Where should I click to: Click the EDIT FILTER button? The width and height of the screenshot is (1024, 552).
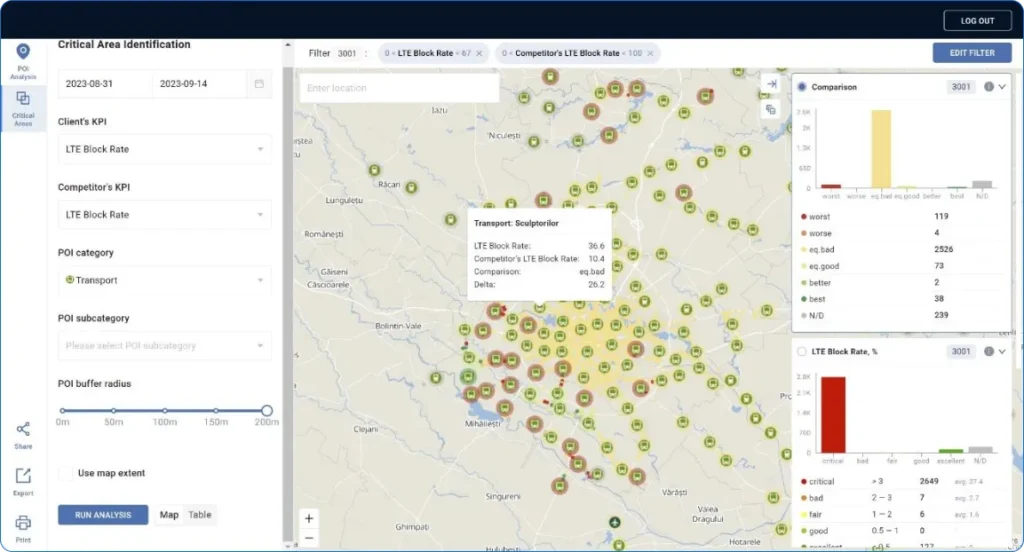[x=971, y=53]
